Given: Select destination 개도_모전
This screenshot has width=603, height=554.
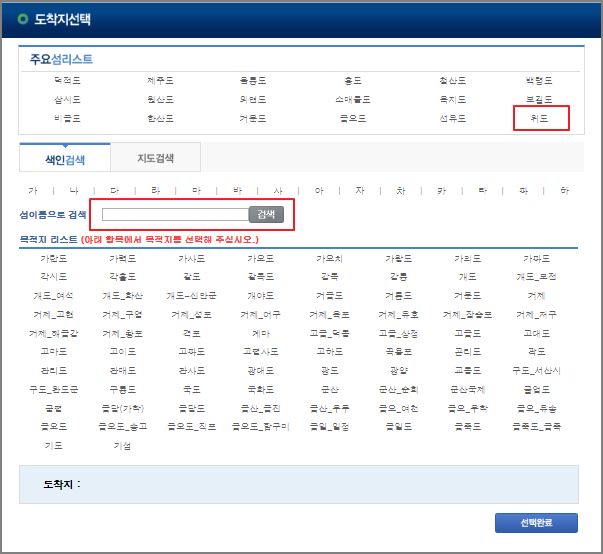Looking at the screenshot, I should pos(536,277).
